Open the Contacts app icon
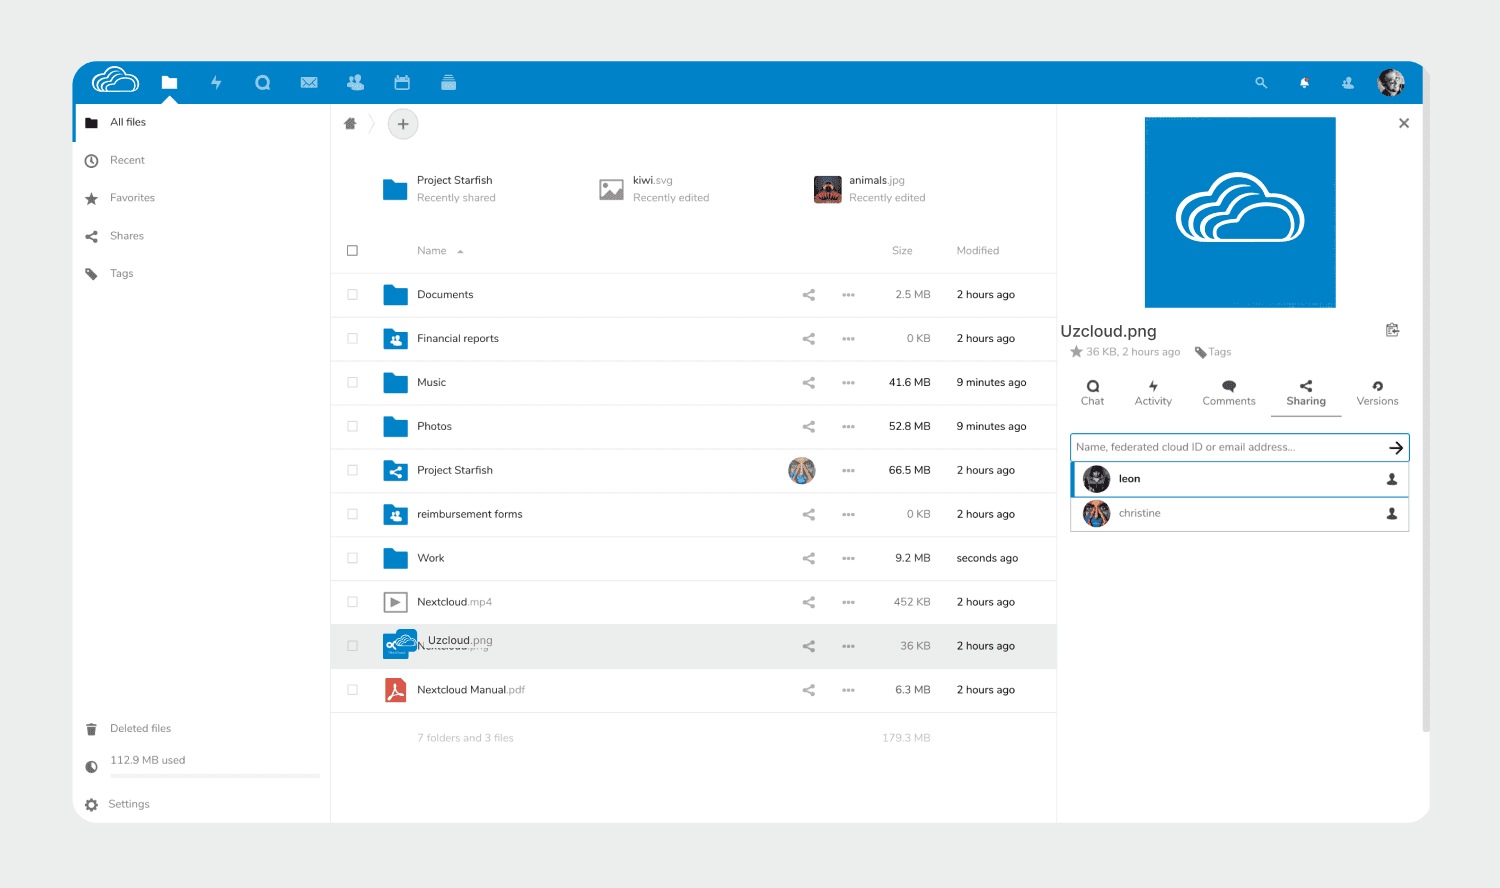Viewport: 1500px width, 888px height. 355,83
